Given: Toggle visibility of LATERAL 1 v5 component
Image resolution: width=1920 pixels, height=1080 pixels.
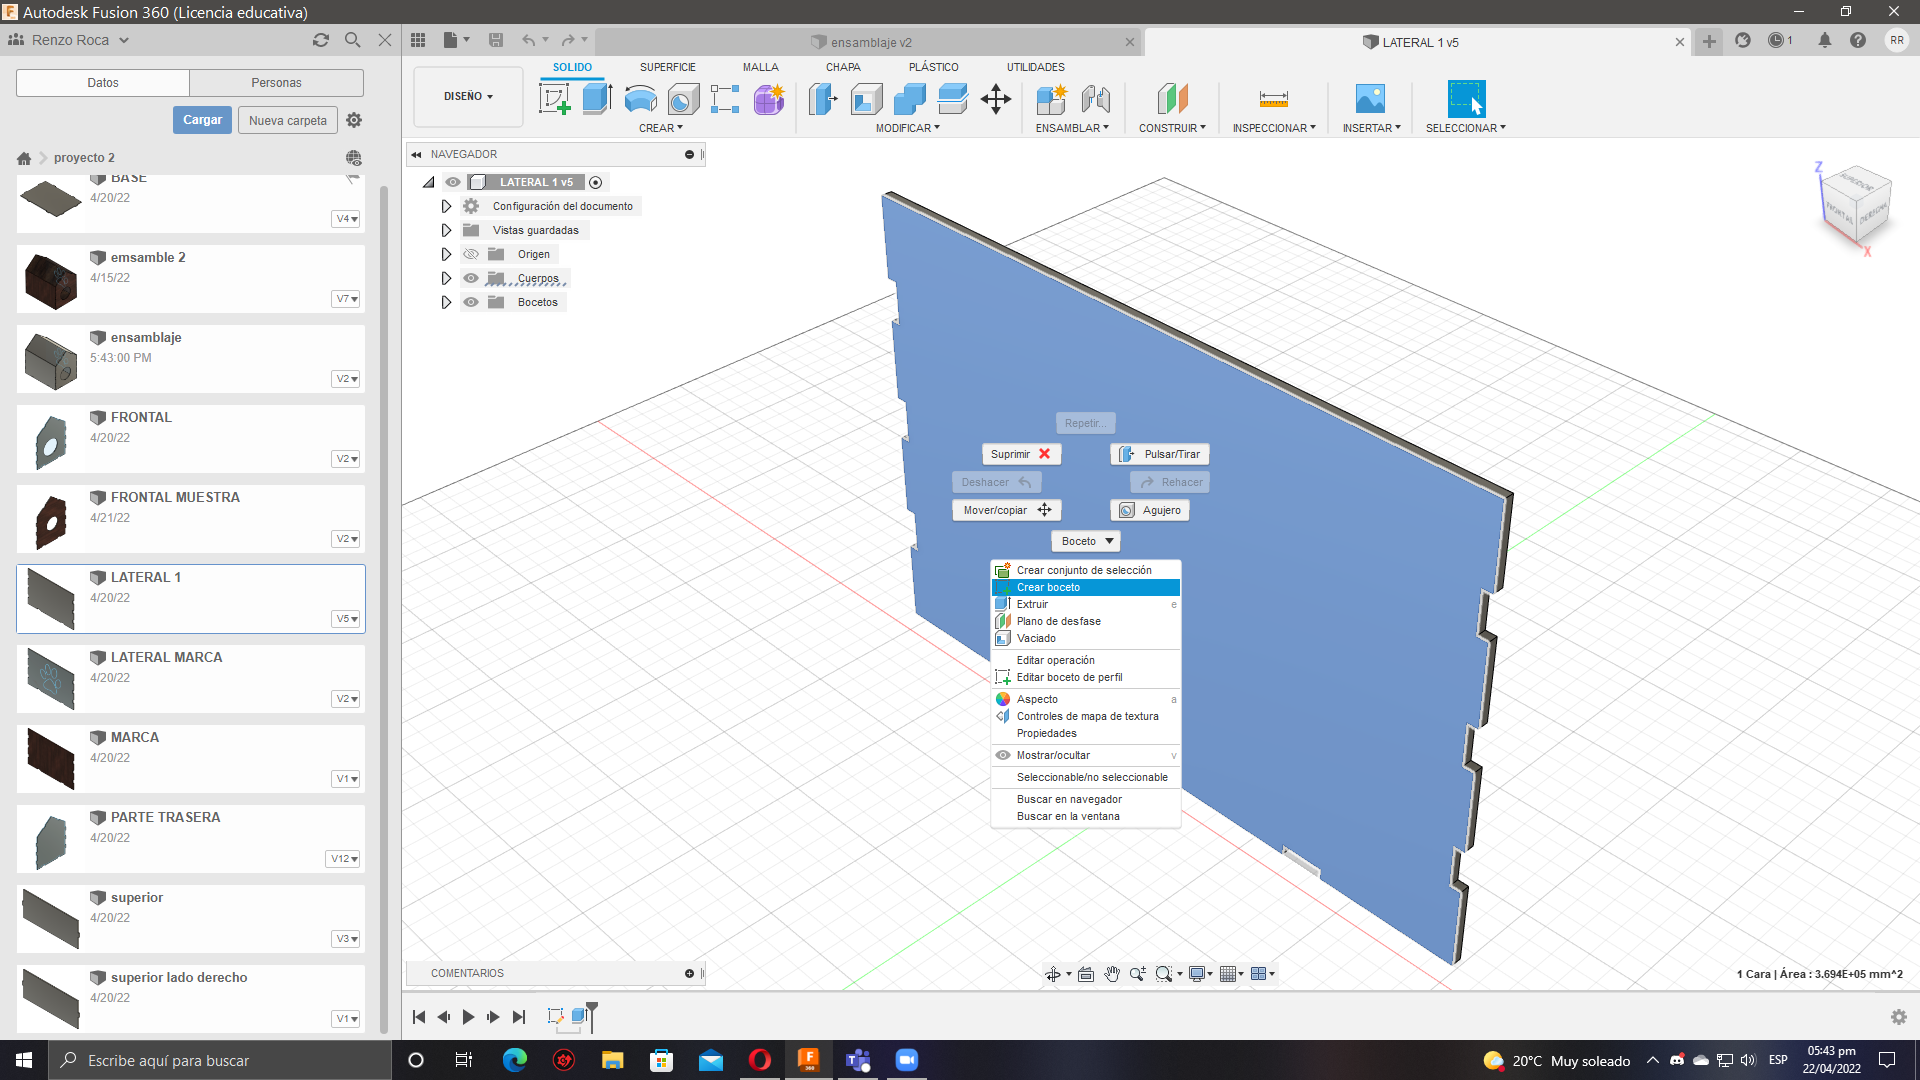Looking at the screenshot, I should [453, 182].
